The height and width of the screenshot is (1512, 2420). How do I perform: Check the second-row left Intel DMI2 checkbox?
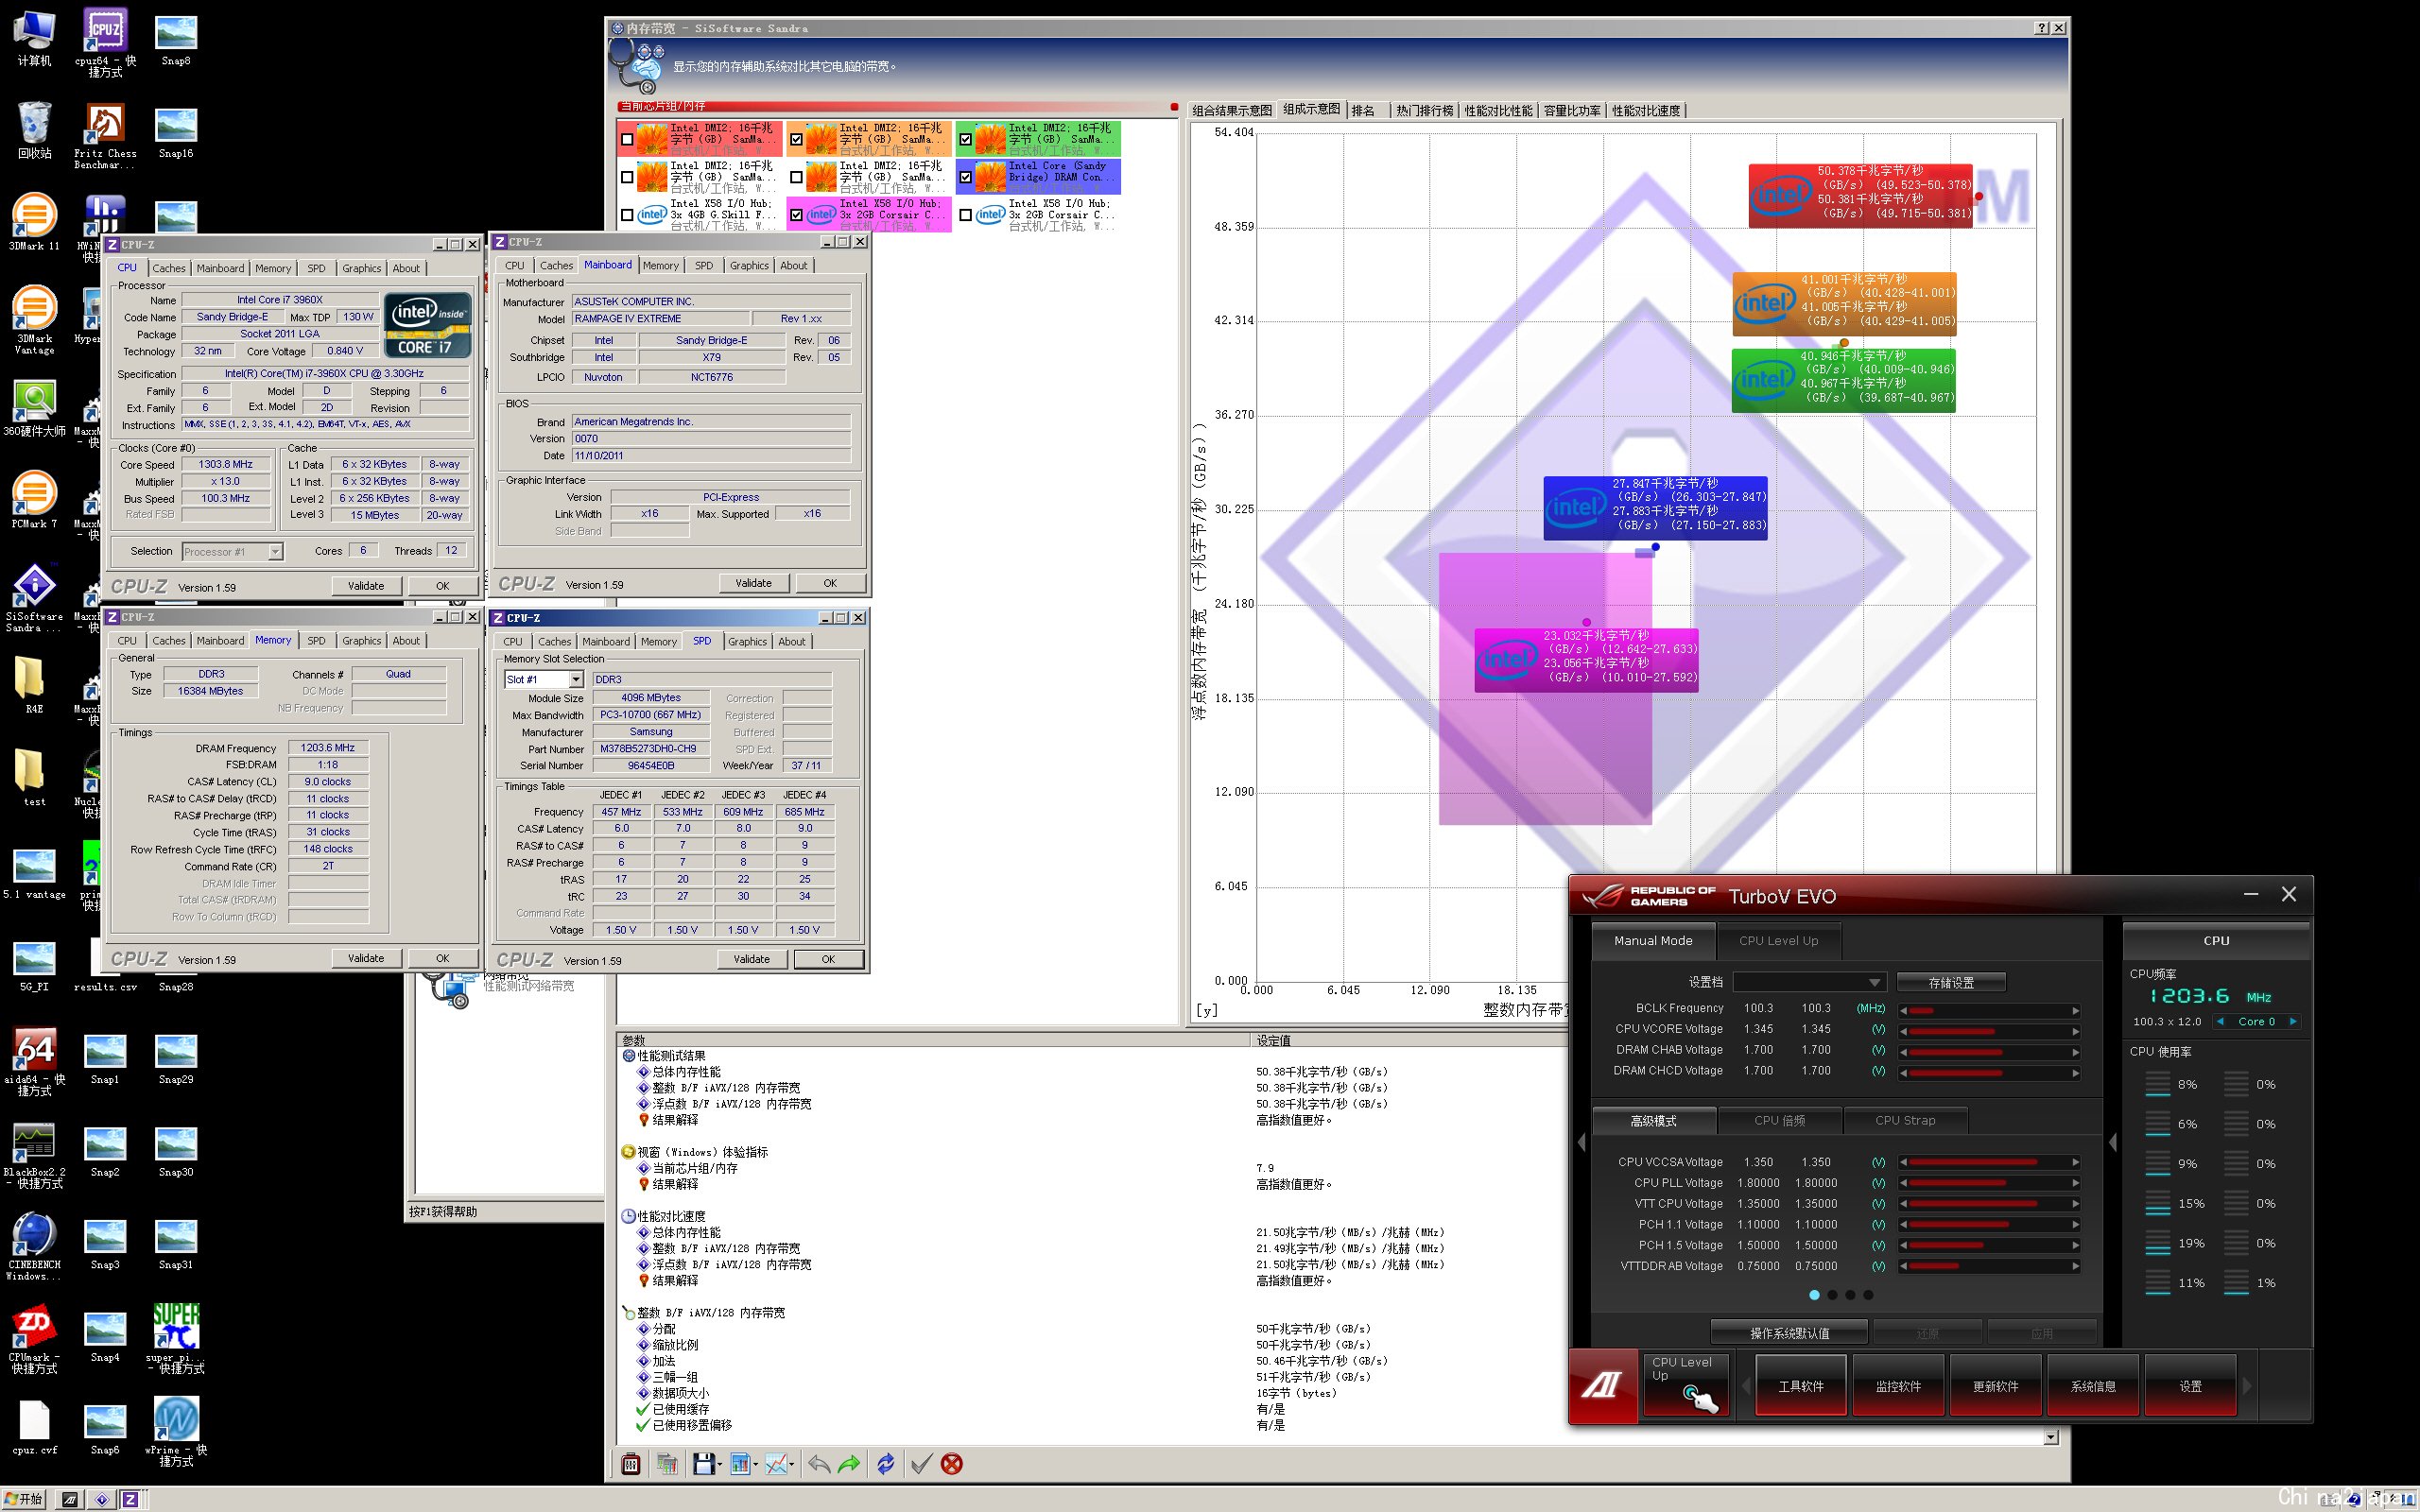point(627,177)
